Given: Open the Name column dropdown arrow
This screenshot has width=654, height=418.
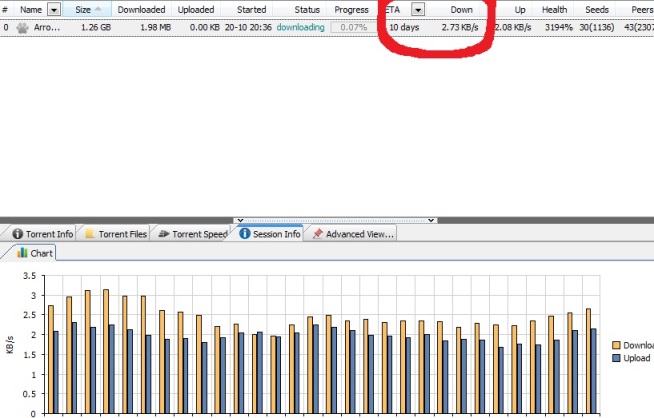Looking at the screenshot, I should click(54, 9).
